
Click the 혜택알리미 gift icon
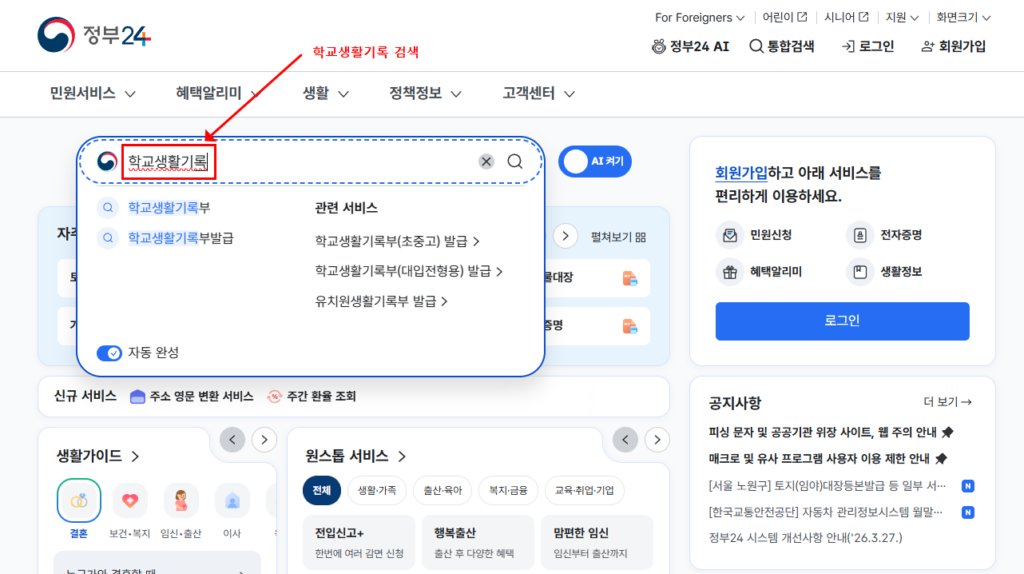click(729, 272)
